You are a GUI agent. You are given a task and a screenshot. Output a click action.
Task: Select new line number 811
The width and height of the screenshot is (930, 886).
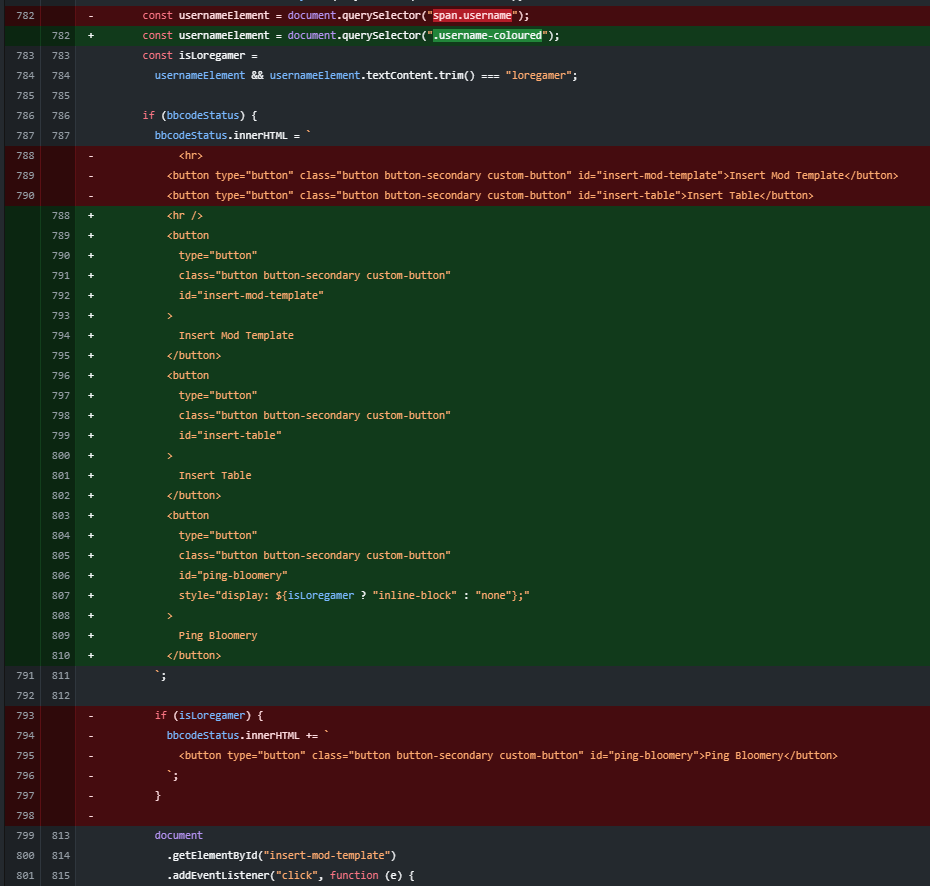click(x=60, y=675)
